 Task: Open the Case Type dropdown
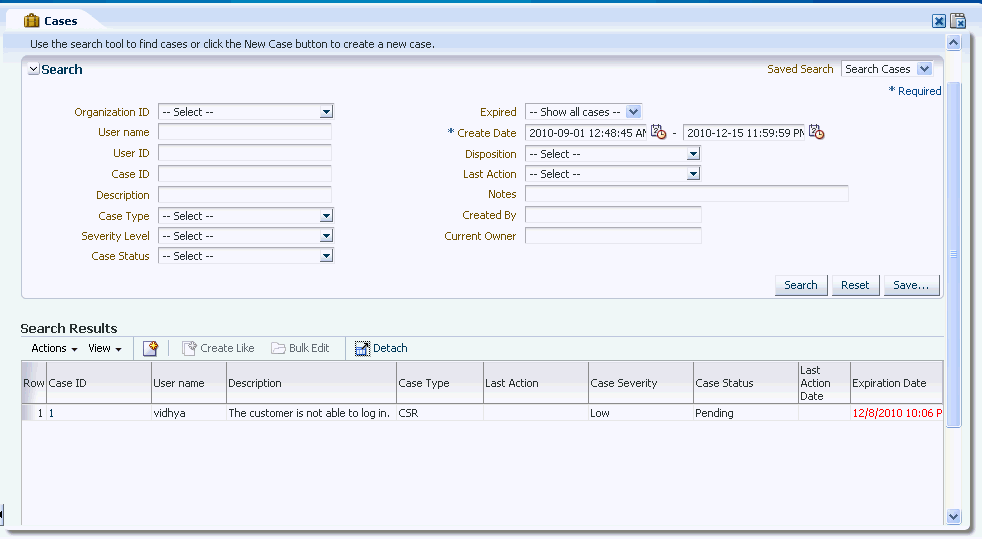click(326, 216)
